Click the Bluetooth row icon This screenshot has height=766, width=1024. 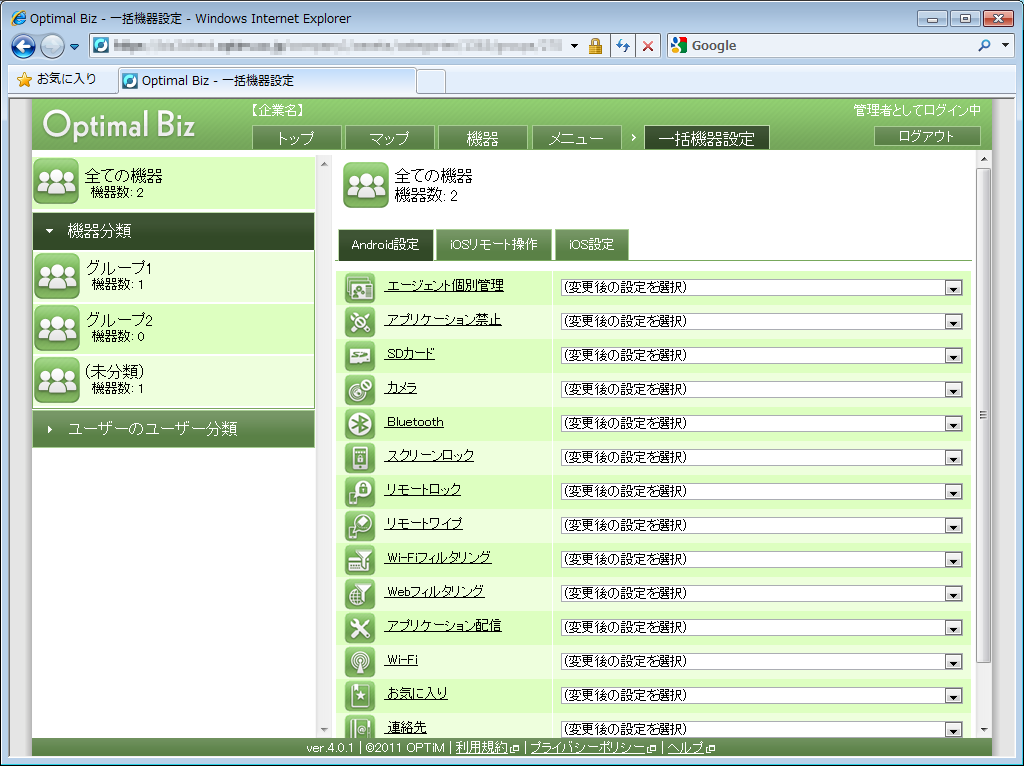pos(360,424)
